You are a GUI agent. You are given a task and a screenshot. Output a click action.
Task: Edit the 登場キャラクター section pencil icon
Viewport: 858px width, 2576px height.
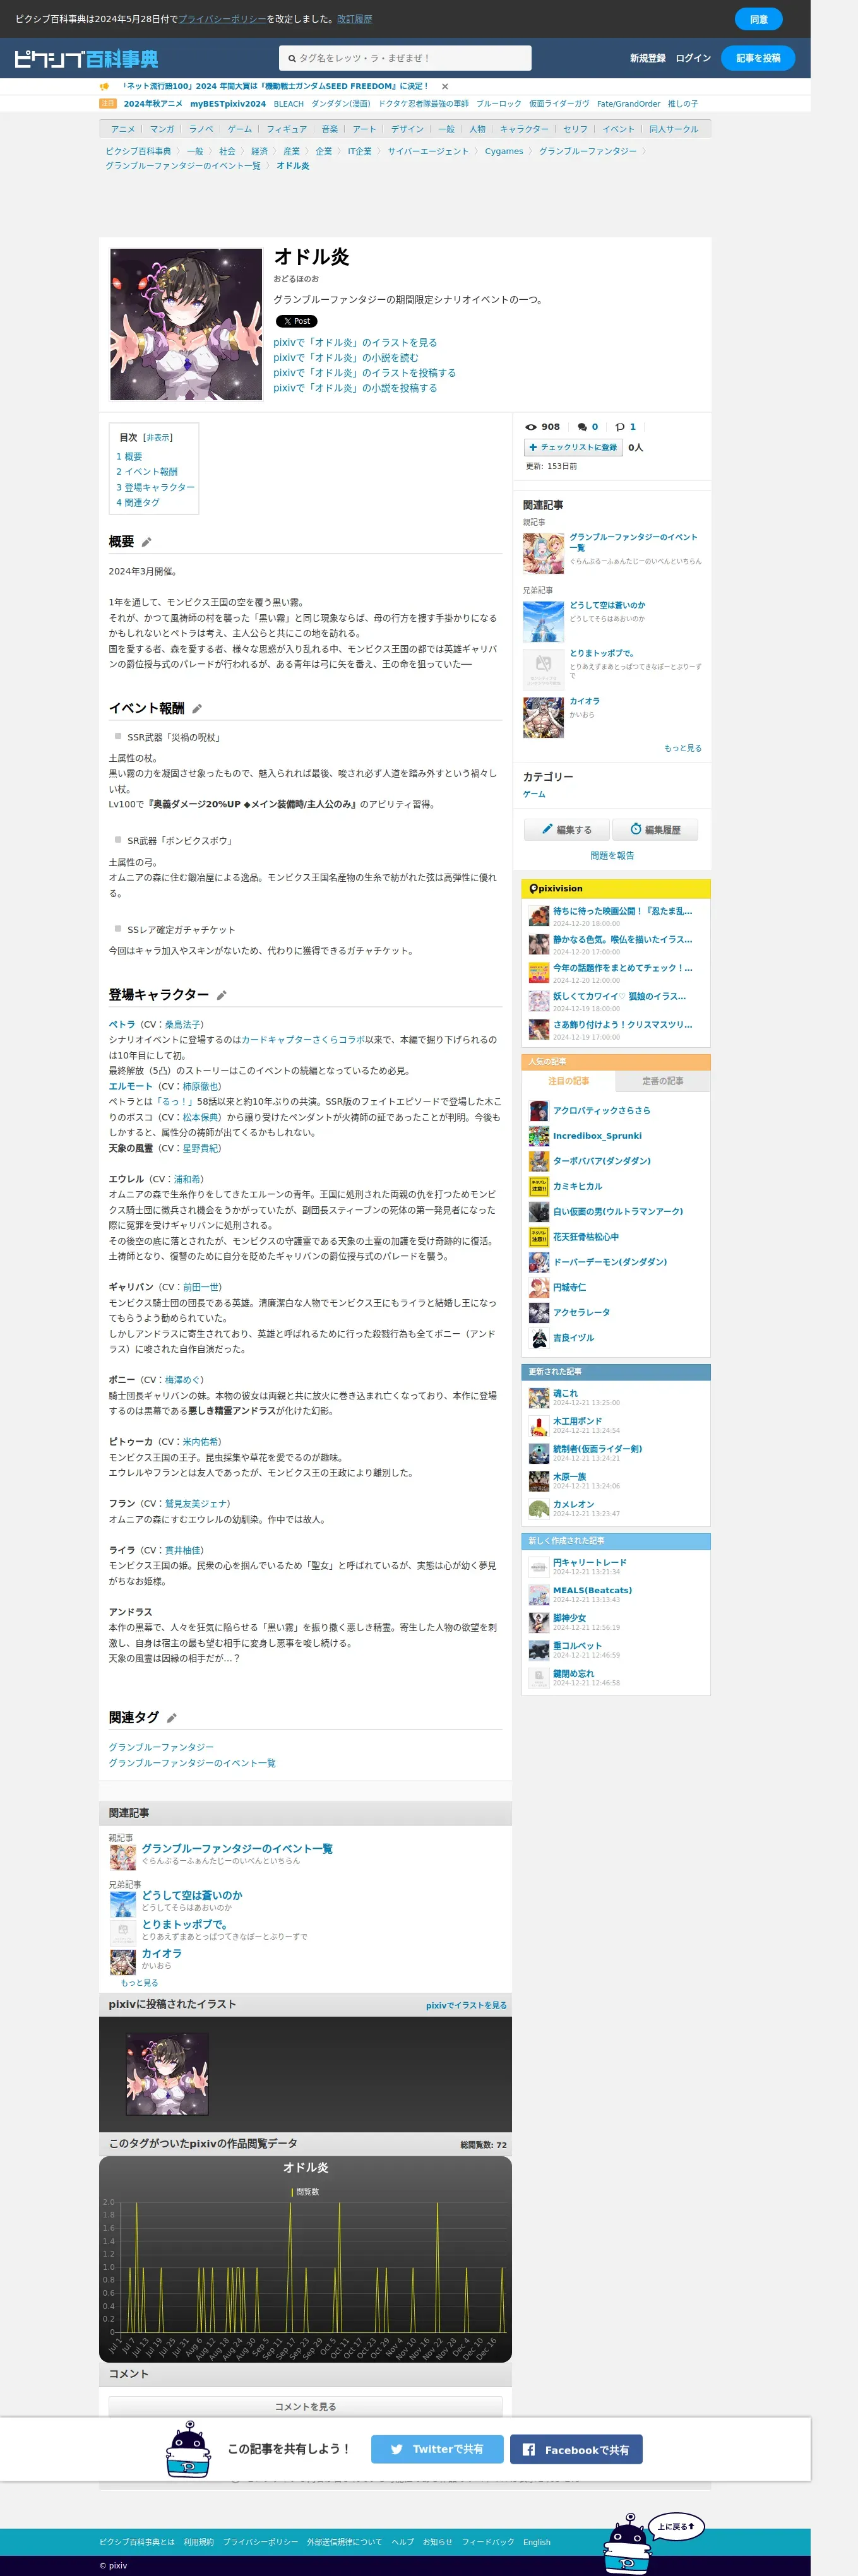pyautogui.click(x=222, y=995)
